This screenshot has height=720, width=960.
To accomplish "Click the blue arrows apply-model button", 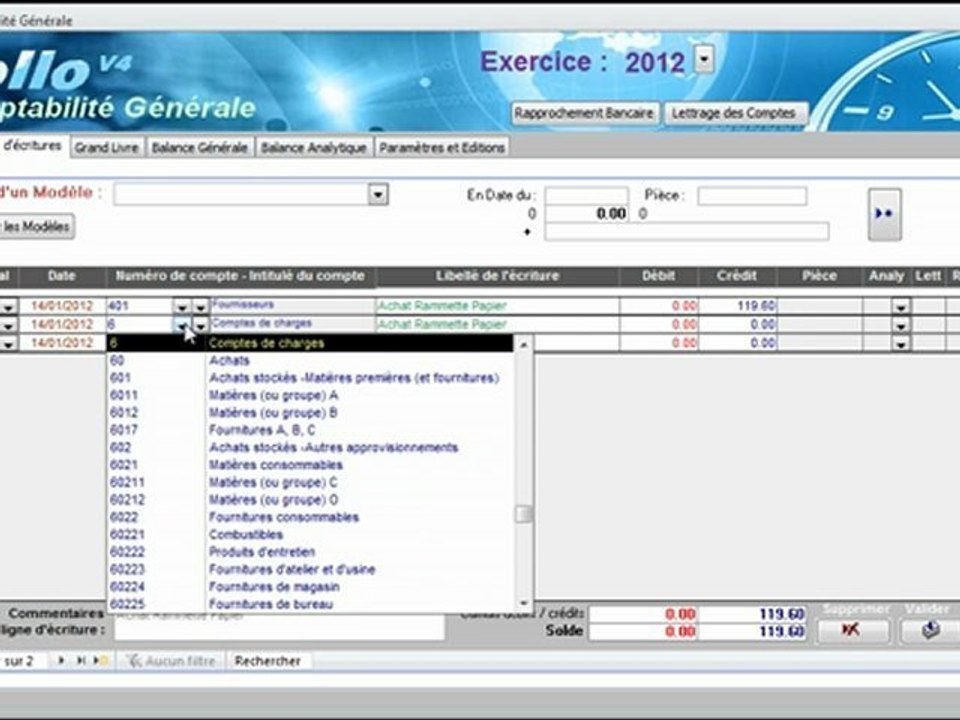I will (884, 214).
